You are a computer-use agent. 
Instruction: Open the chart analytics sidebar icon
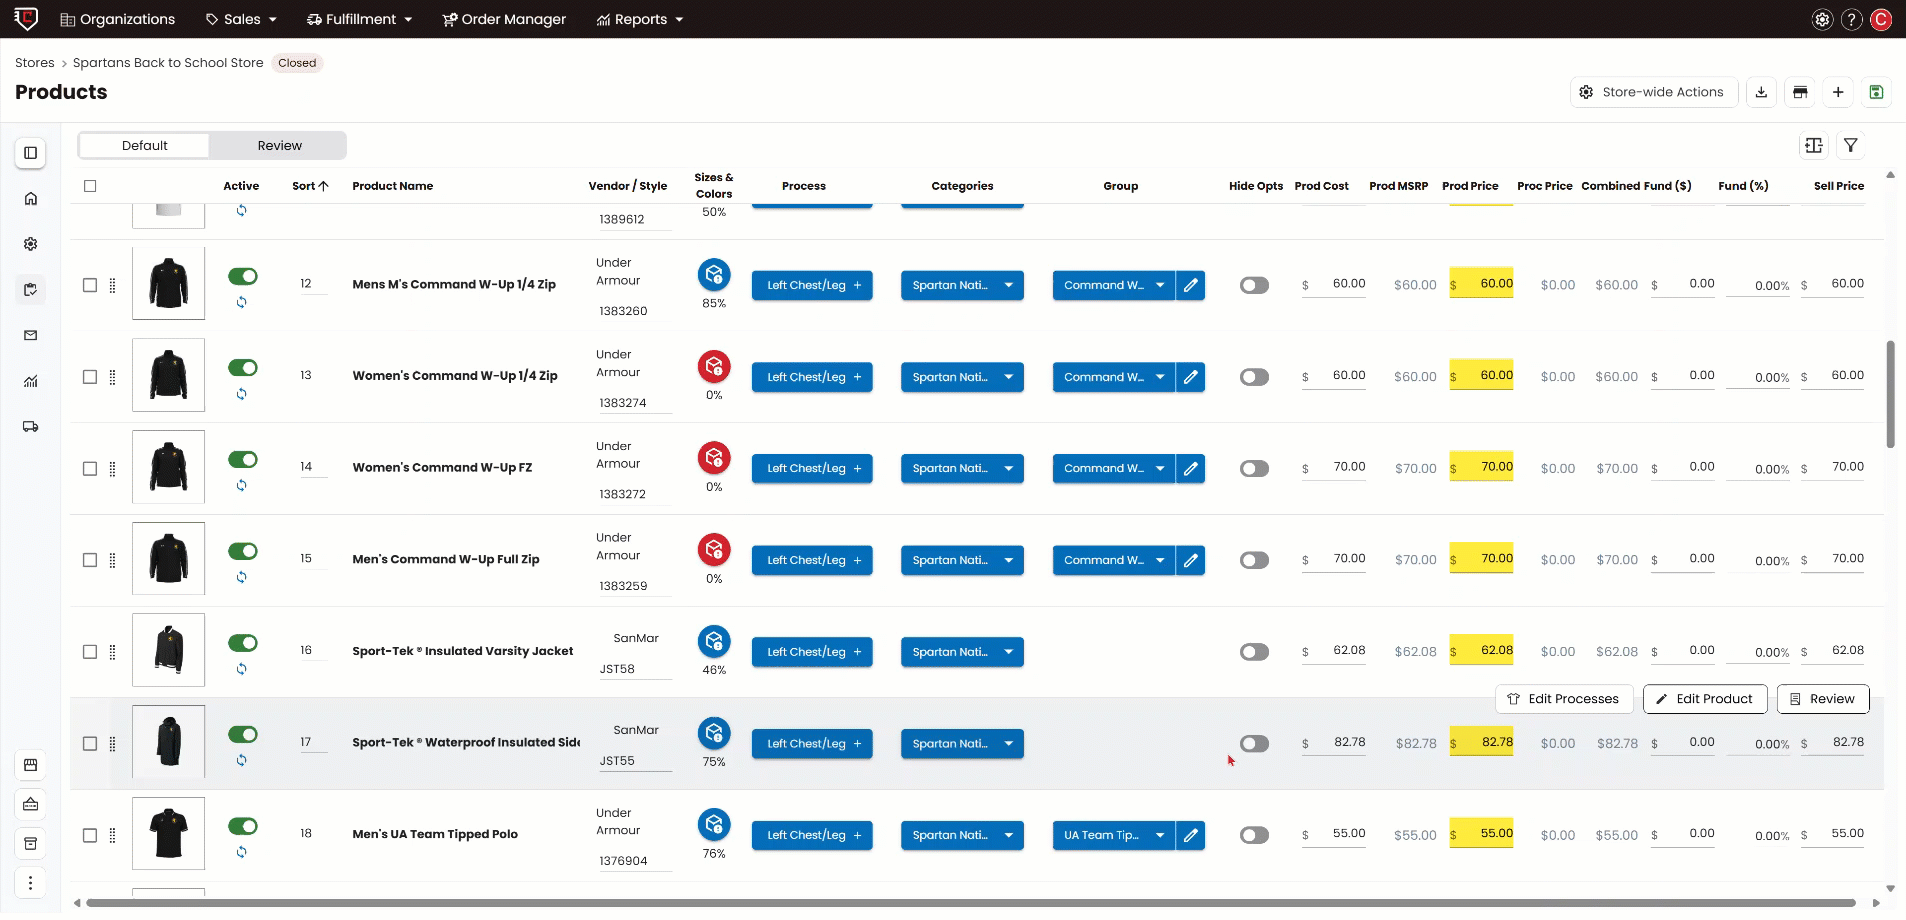click(31, 381)
